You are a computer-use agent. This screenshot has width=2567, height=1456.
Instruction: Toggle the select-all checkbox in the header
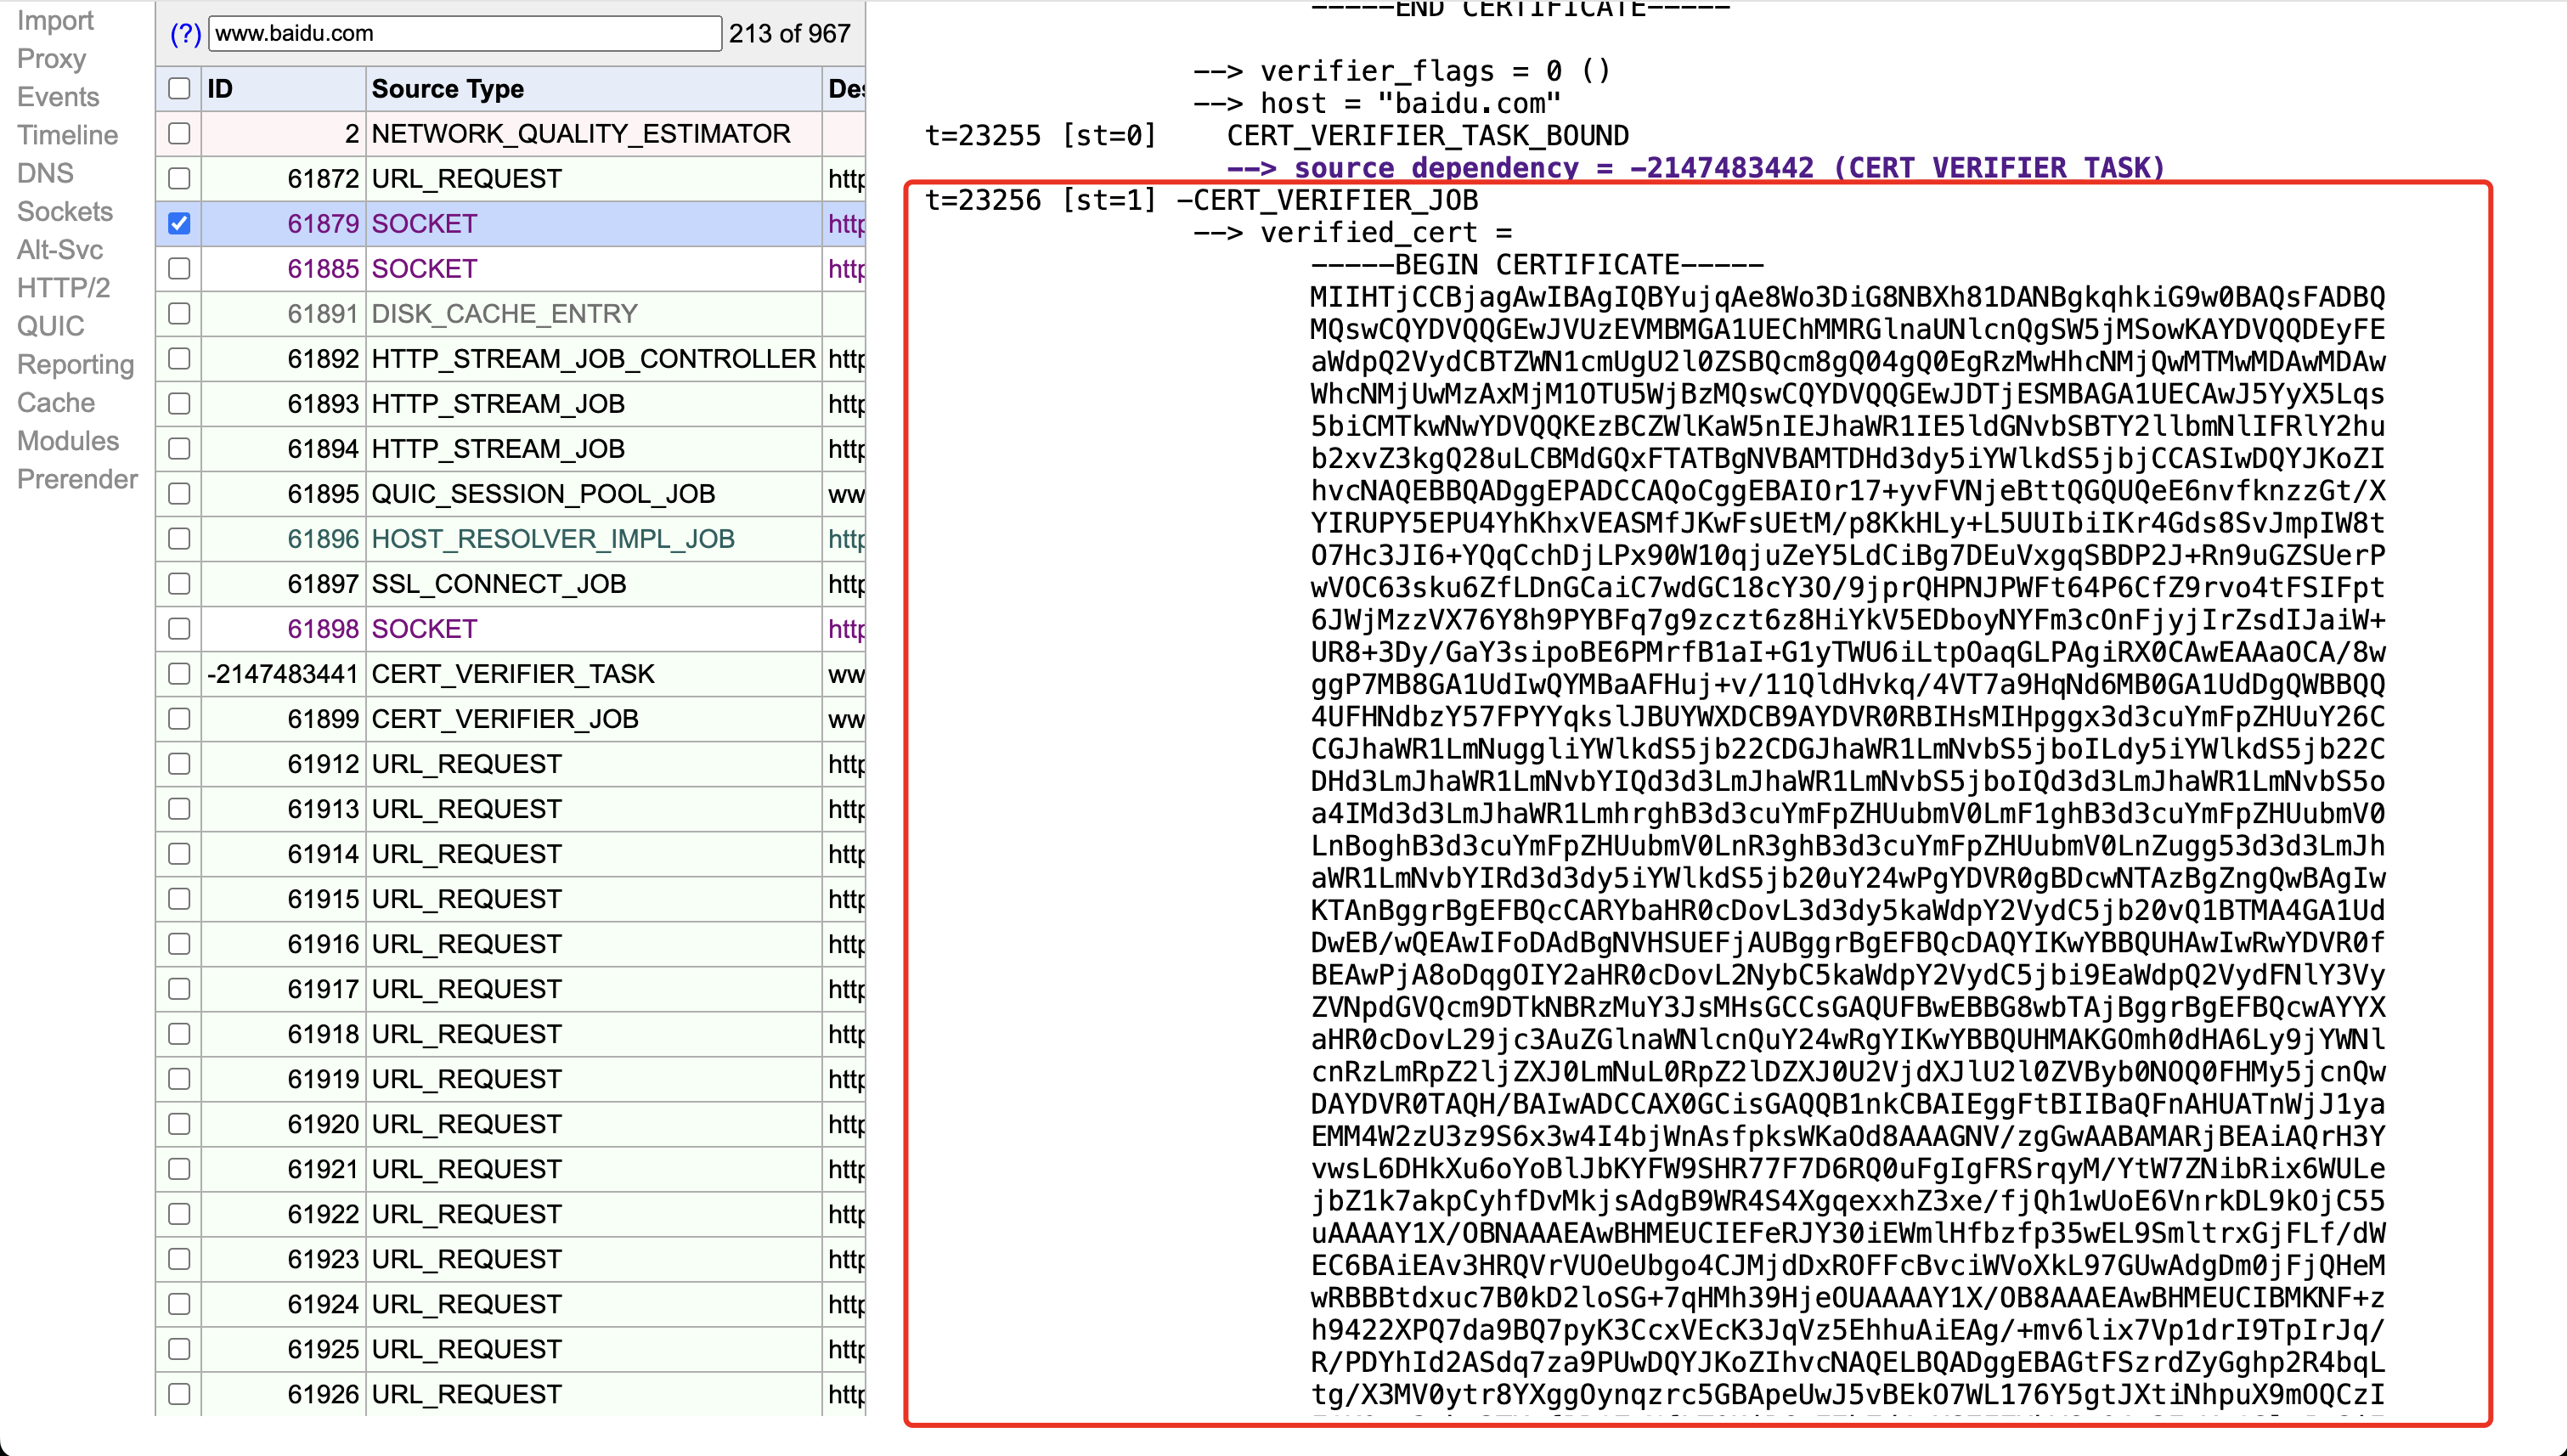click(x=179, y=89)
